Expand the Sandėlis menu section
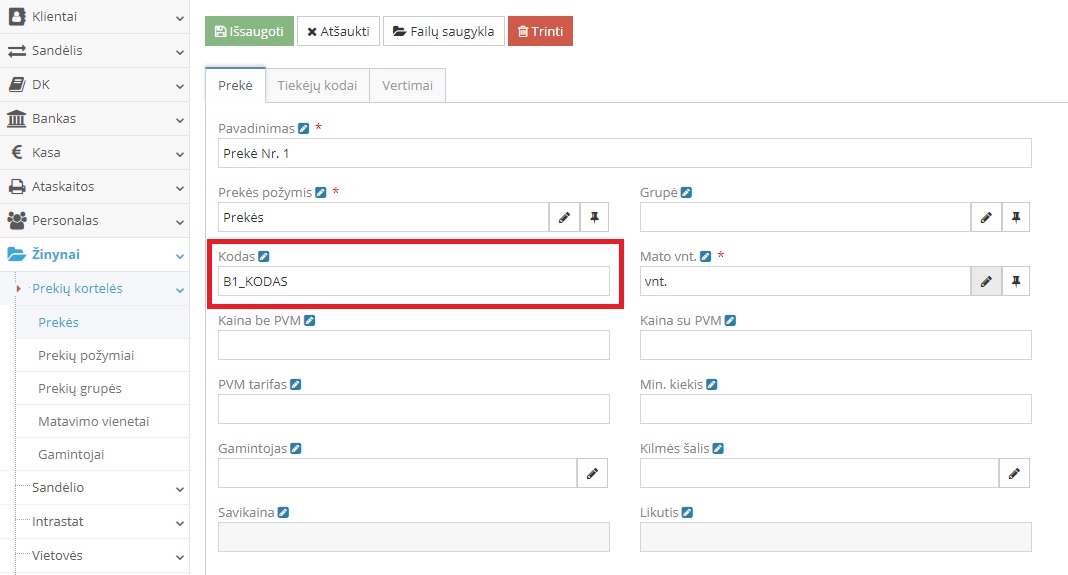1068x575 pixels. 94,51
